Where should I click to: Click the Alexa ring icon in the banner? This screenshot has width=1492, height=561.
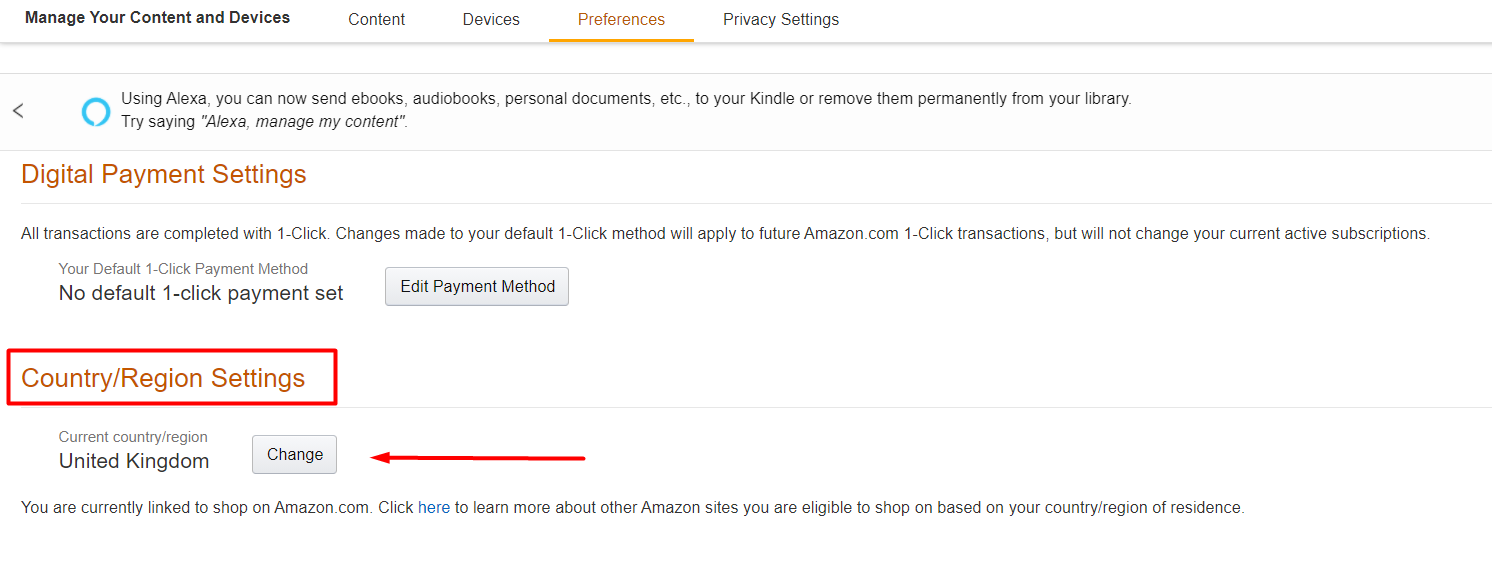click(x=96, y=111)
